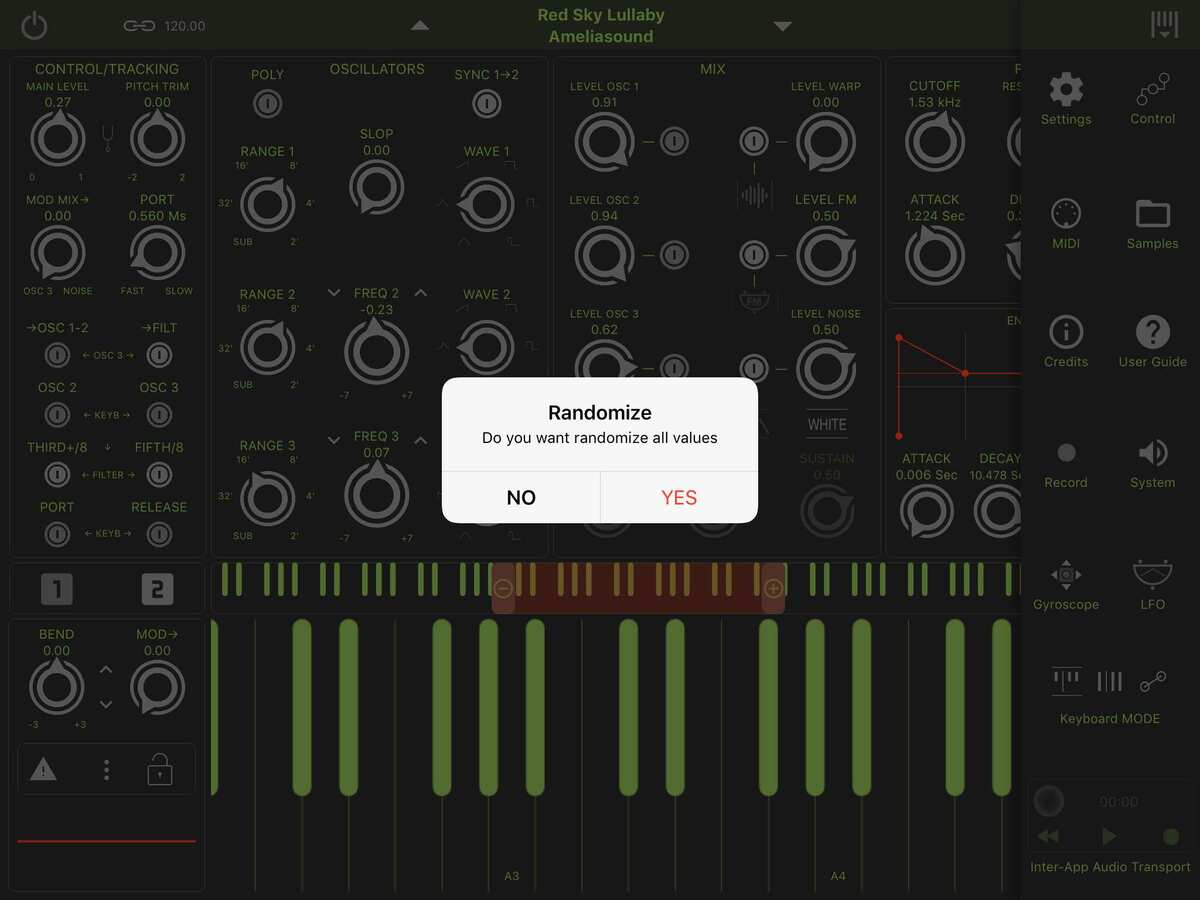This screenshot has height=900, width=1200.
Task: Tap the keyboard icon at top right
Action: [x=1164, y=25]
